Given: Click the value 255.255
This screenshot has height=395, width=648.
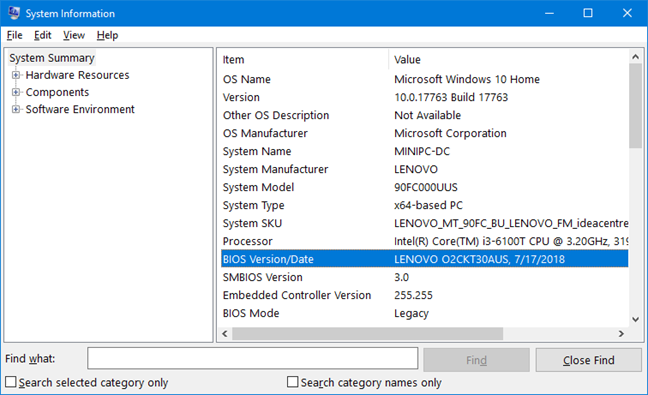Looking at the screenshot, I should tap(413, 295).
